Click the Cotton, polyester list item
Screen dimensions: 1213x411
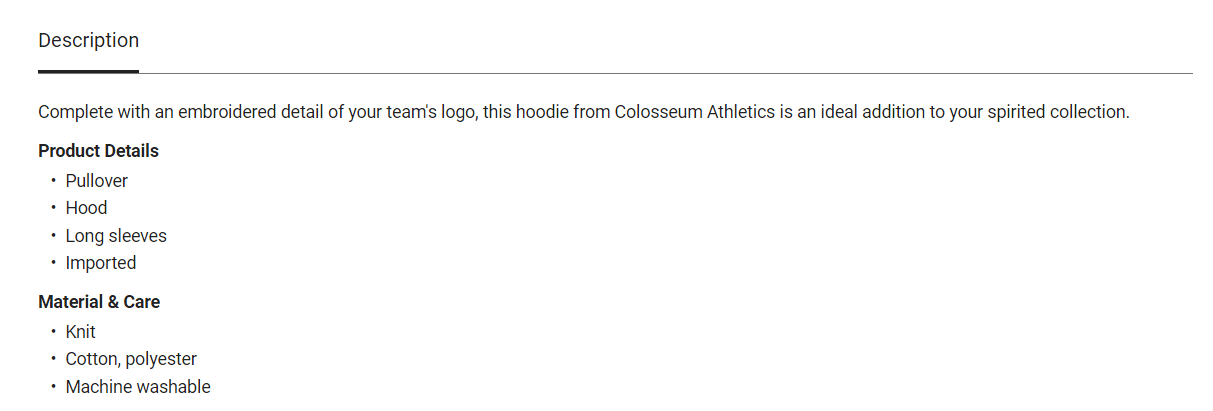(131, 359)
